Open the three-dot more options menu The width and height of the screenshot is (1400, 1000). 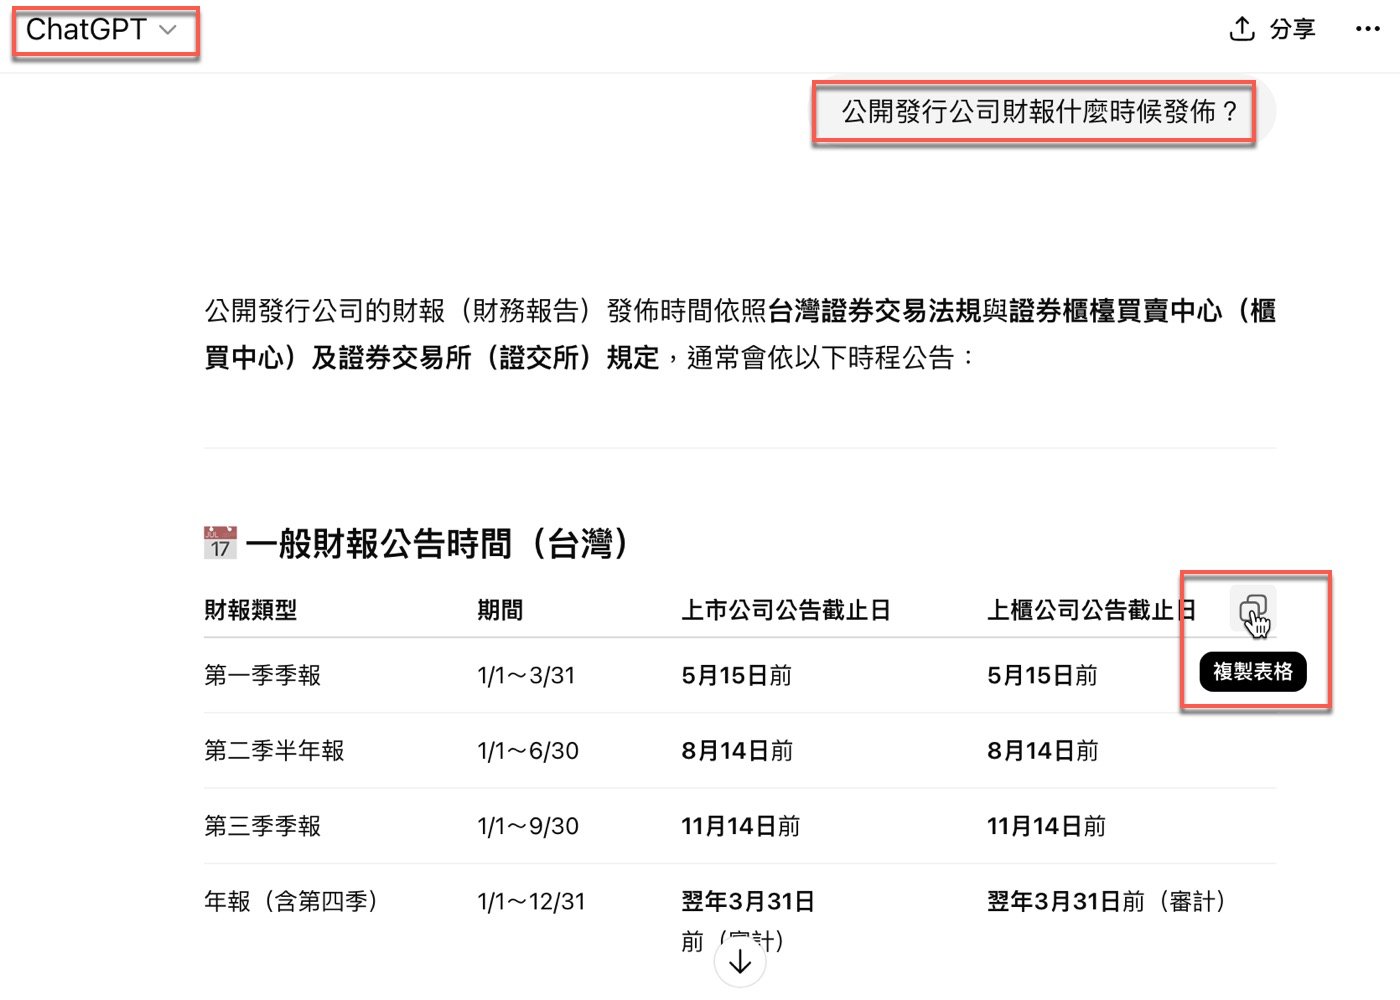1367,29
